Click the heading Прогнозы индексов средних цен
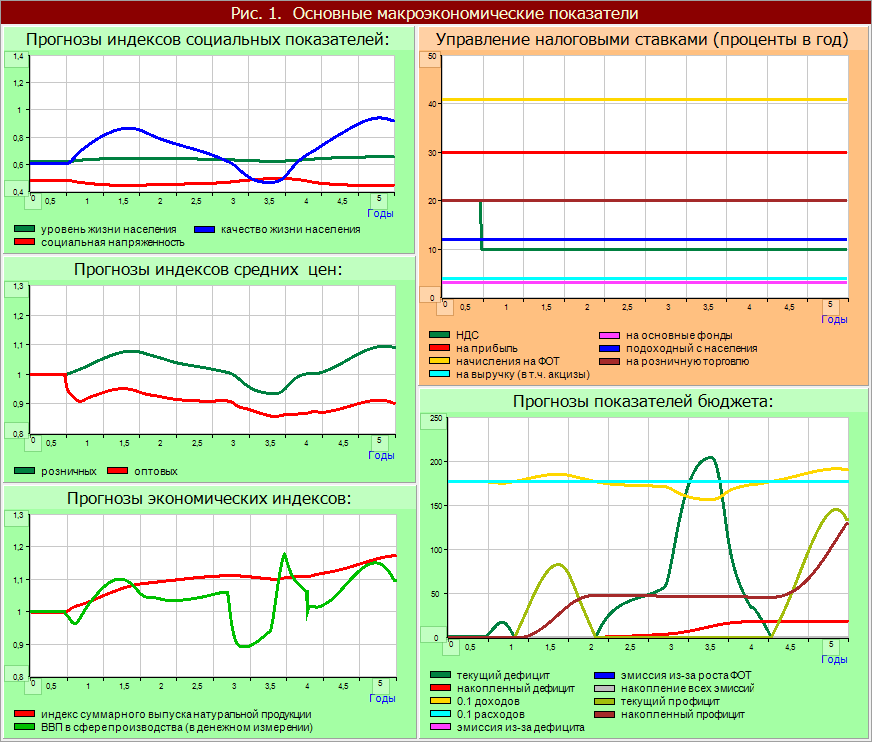 pyautogui.click(x=208, y=269)
